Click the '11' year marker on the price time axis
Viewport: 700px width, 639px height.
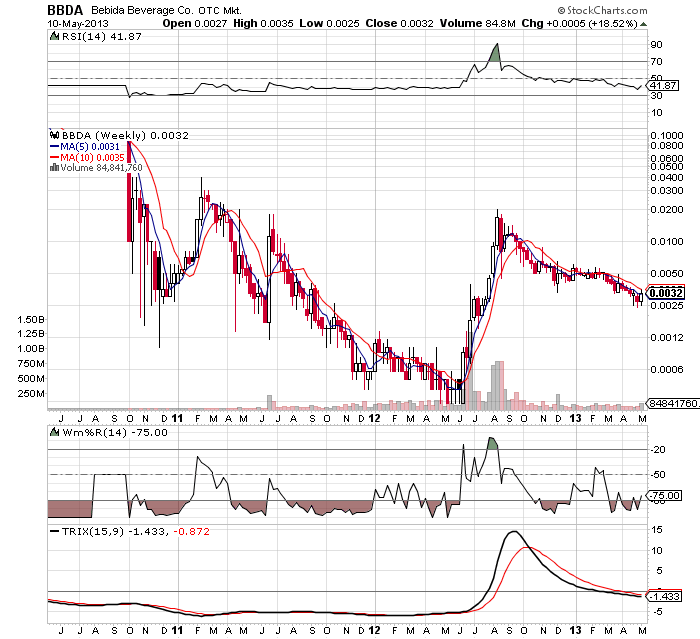(x=177, y=418)
